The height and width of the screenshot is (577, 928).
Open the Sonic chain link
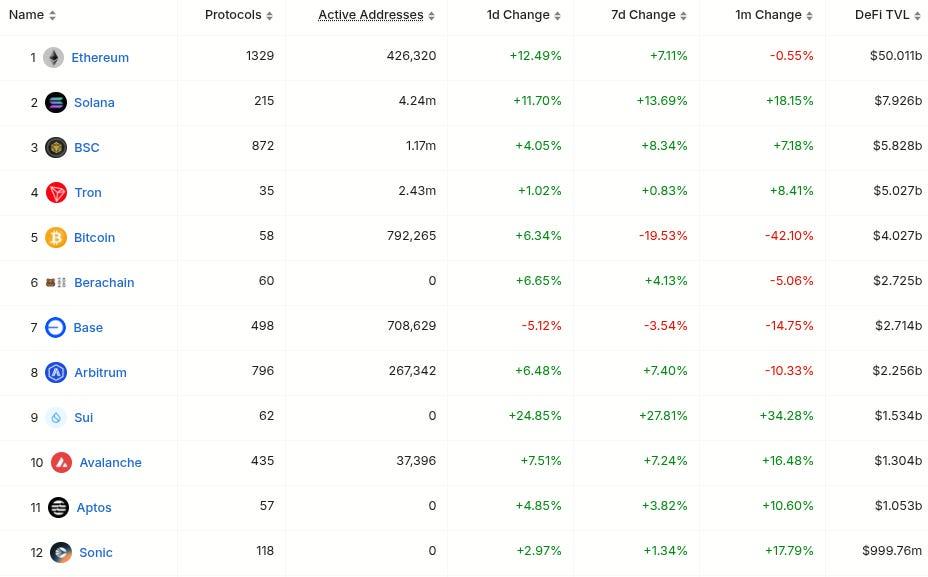click(96, 552)
